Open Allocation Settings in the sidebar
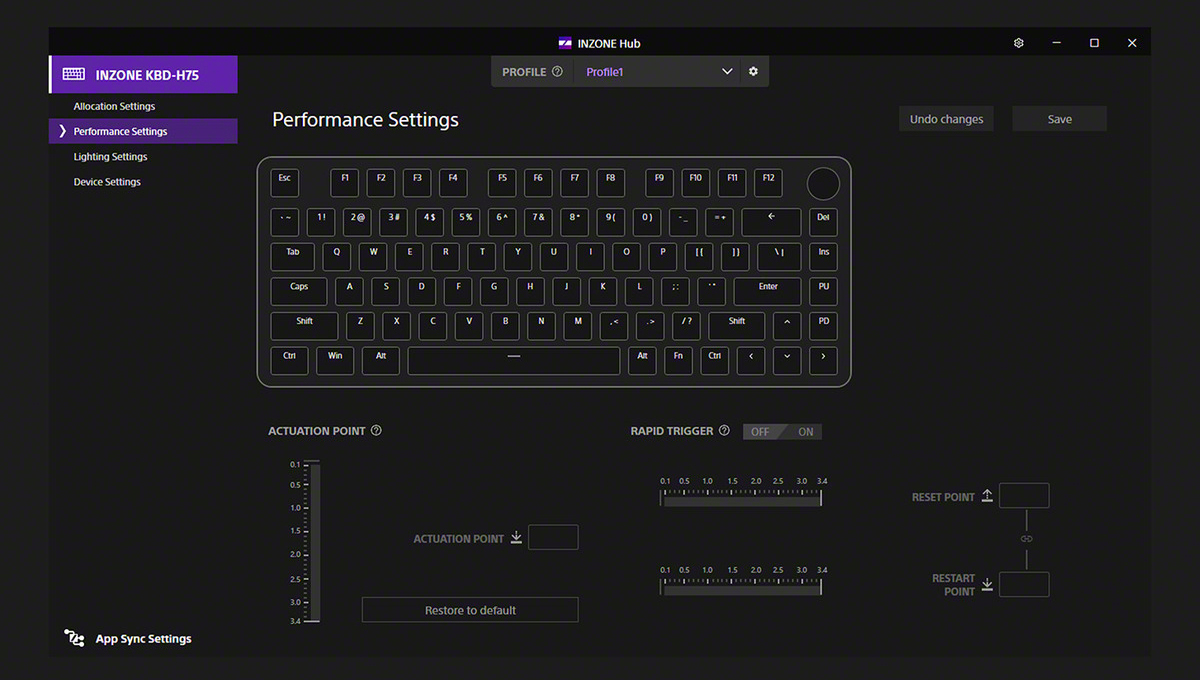 coord(114,106)
